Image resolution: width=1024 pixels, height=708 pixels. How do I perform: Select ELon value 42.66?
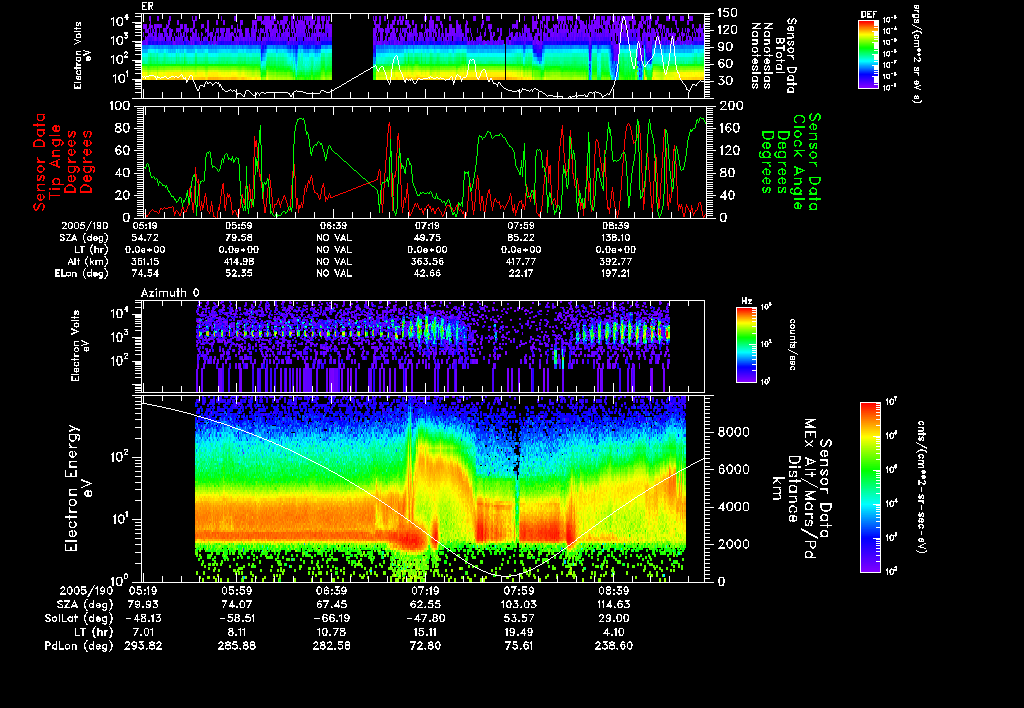[427, 273]
